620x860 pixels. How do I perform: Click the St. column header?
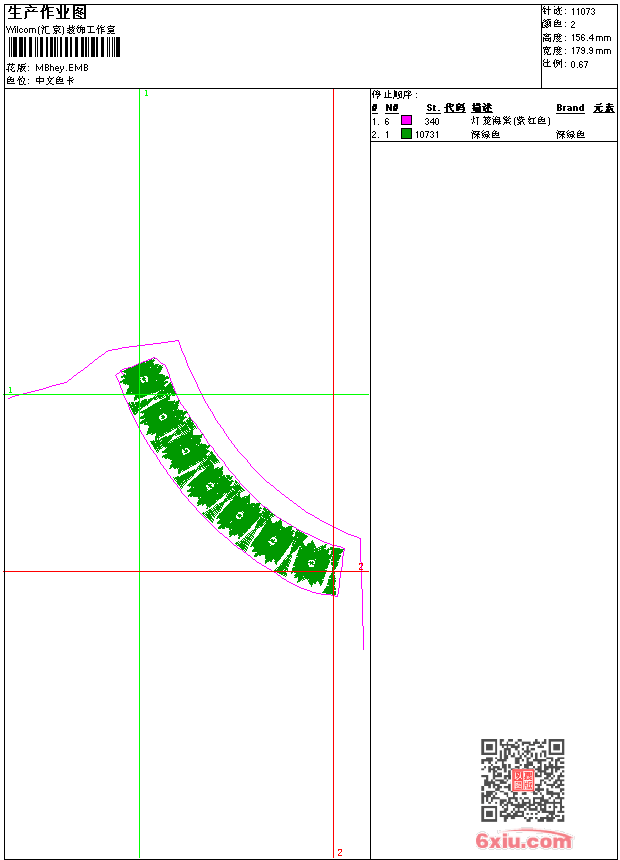coord(433,108)
